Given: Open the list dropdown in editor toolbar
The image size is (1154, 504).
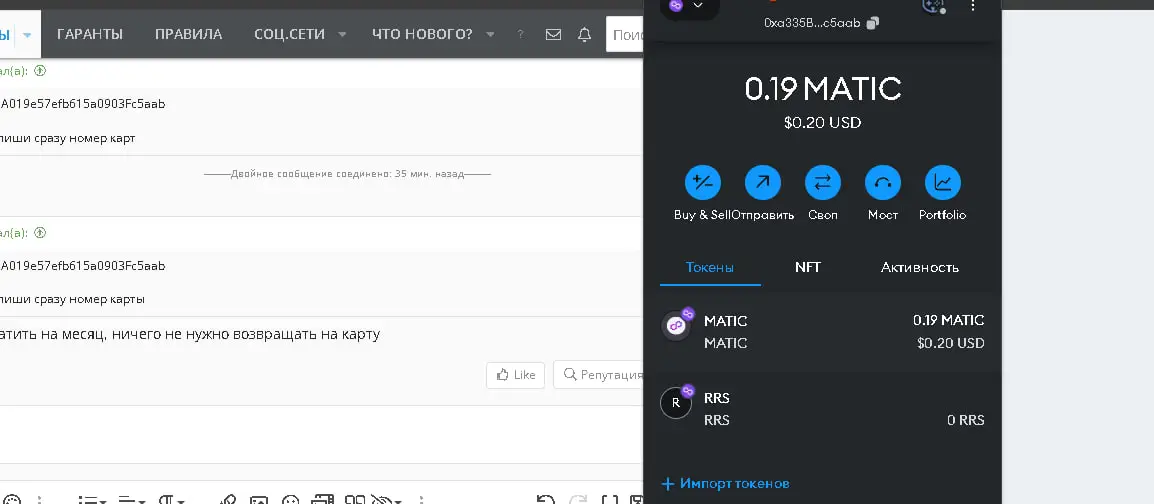Looking at the screenshot, I should click(x=93, y=500).
